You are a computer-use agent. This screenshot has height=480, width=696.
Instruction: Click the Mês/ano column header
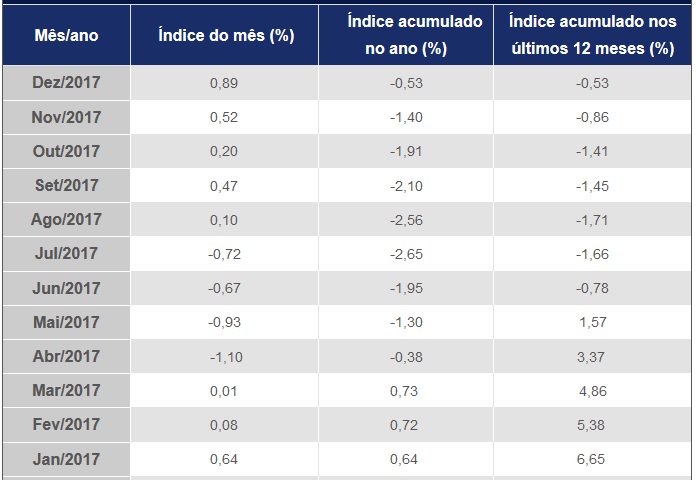coord(67,35)
